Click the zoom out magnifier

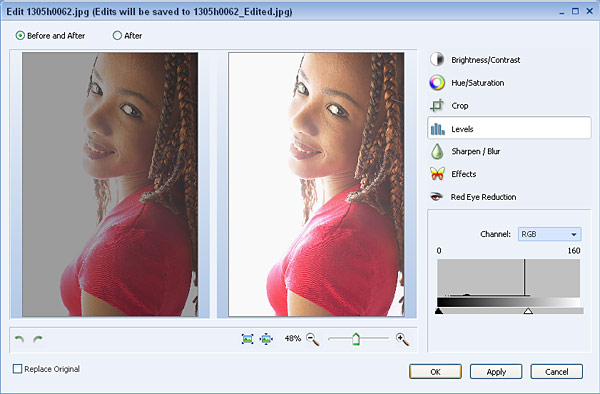pos(313,339)
